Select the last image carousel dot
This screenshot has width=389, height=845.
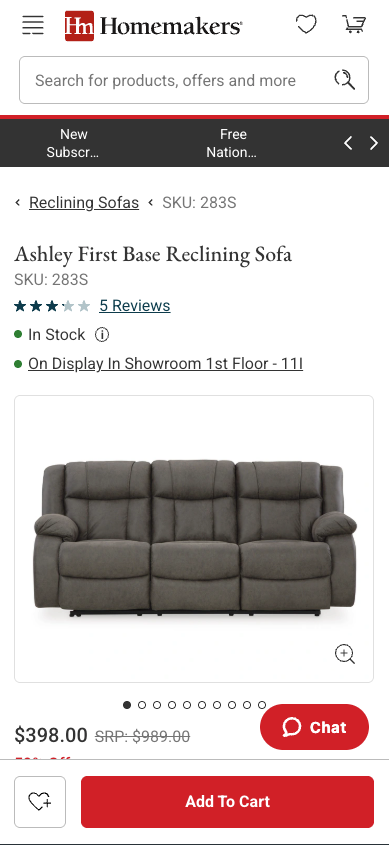point(262,705)
